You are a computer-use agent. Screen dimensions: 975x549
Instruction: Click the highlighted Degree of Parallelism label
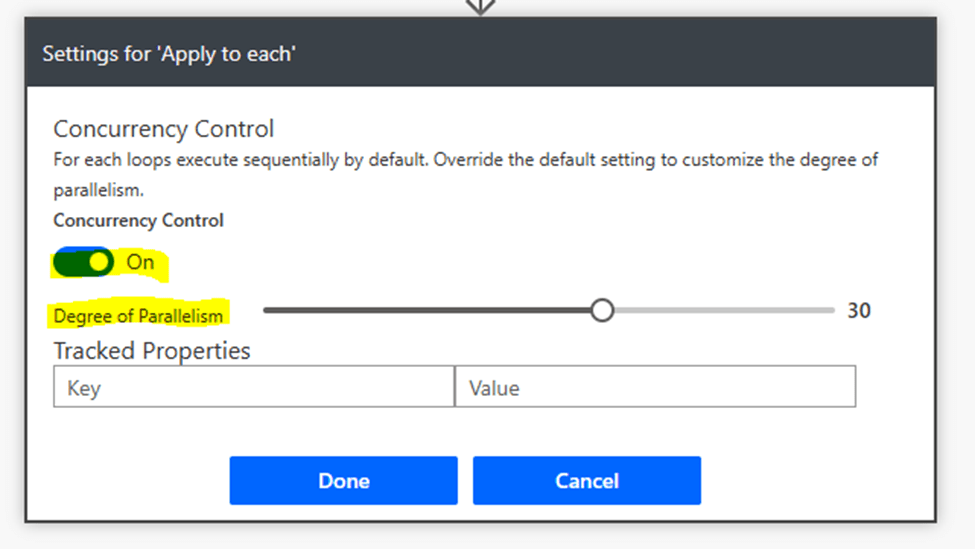pyautogui.click(x=139, y=316)
